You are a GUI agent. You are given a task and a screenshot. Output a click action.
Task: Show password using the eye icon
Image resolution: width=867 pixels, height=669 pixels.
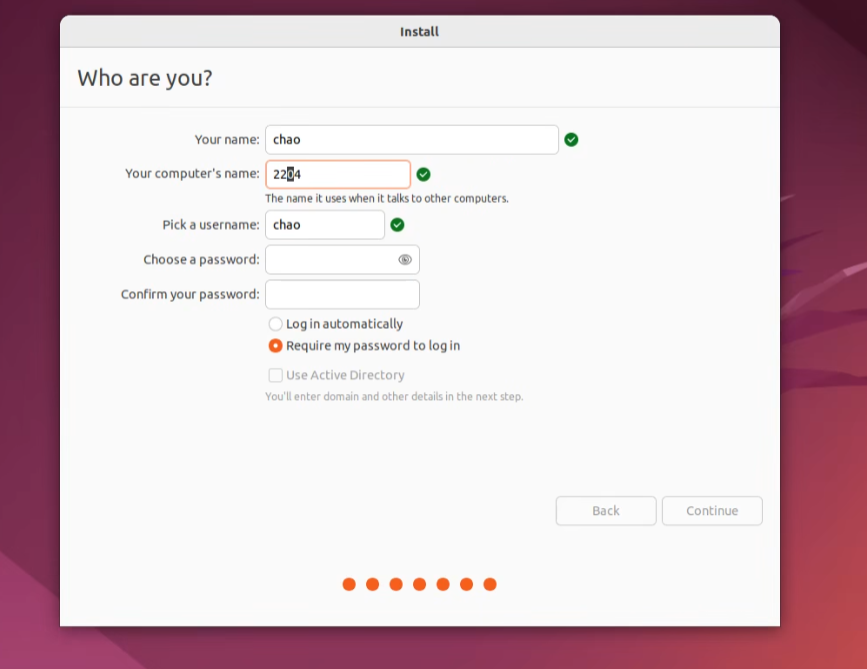[405, 260]
